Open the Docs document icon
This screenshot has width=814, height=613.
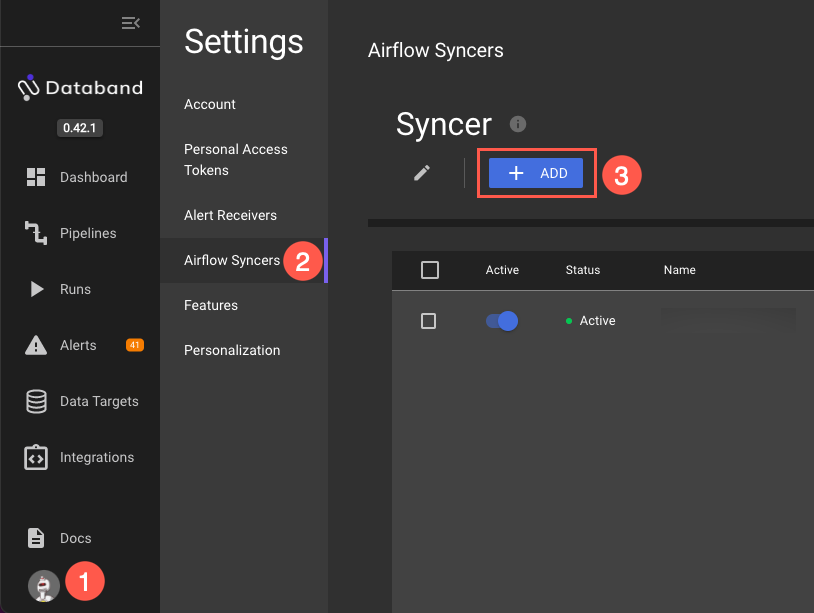pyautogui.click(x=36, y=538)
